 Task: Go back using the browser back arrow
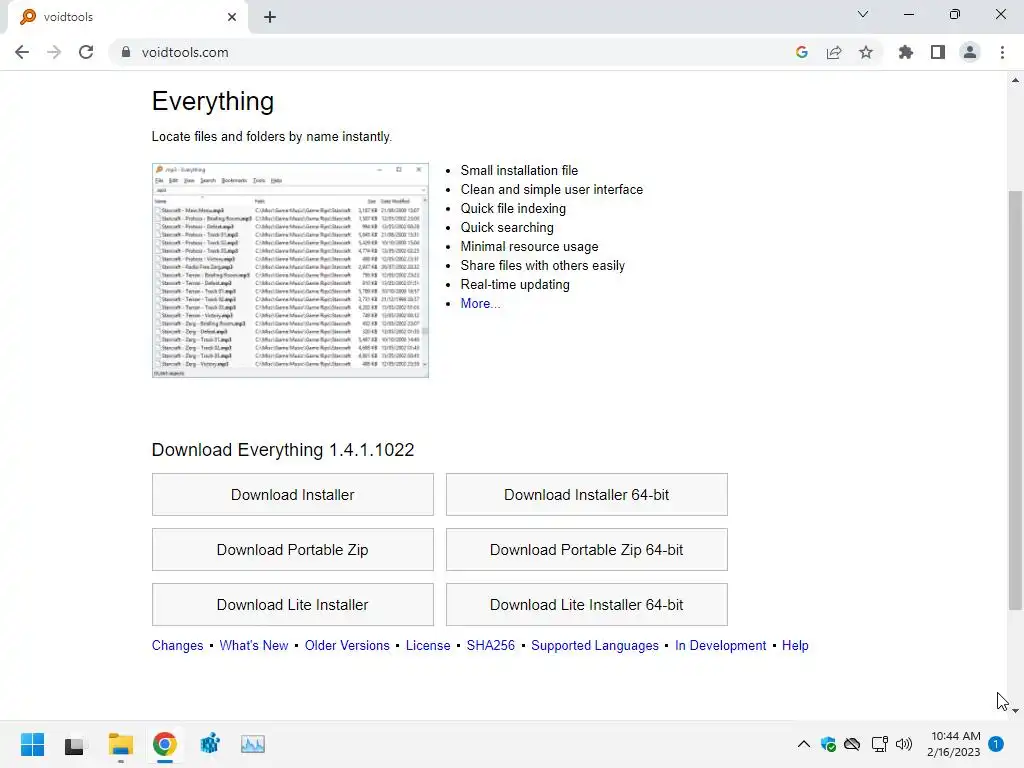point(22,52)
